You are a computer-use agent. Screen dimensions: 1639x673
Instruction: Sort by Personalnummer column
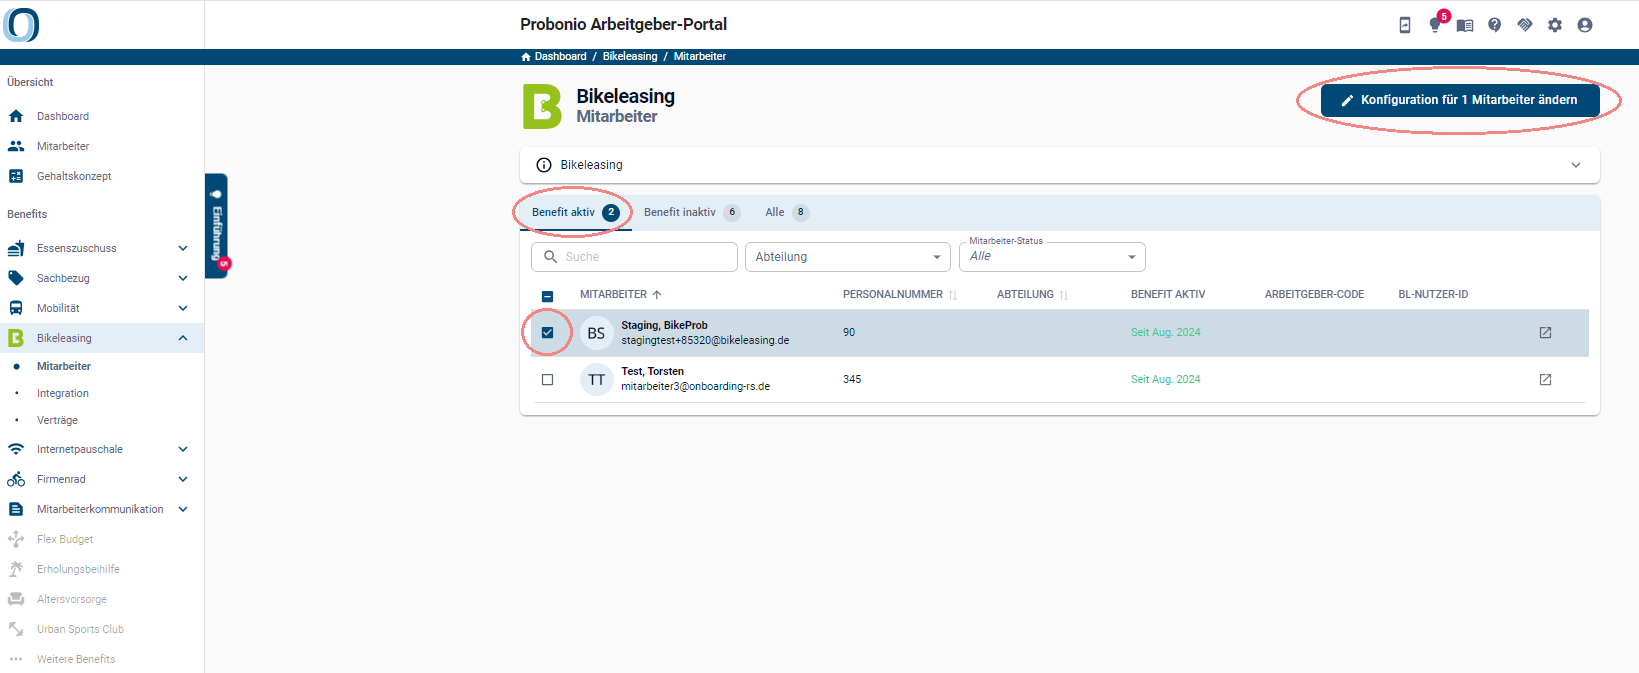click(x=900, y=295)
